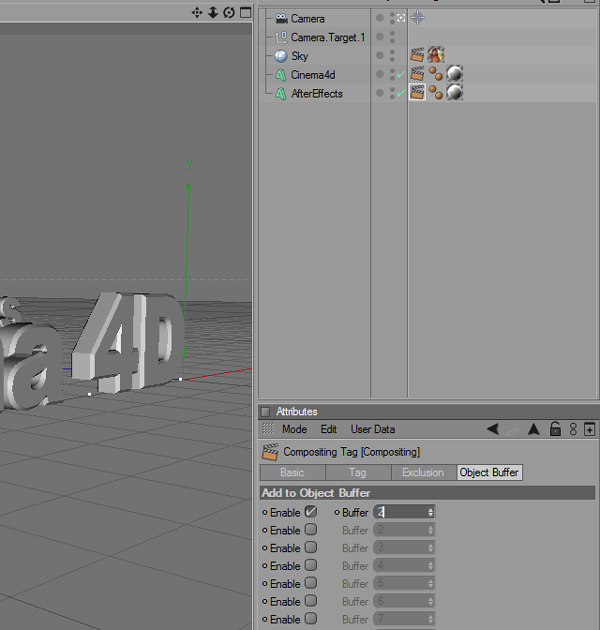Click the Compositing Tag [Compositing] title

(x=352, y=452)
